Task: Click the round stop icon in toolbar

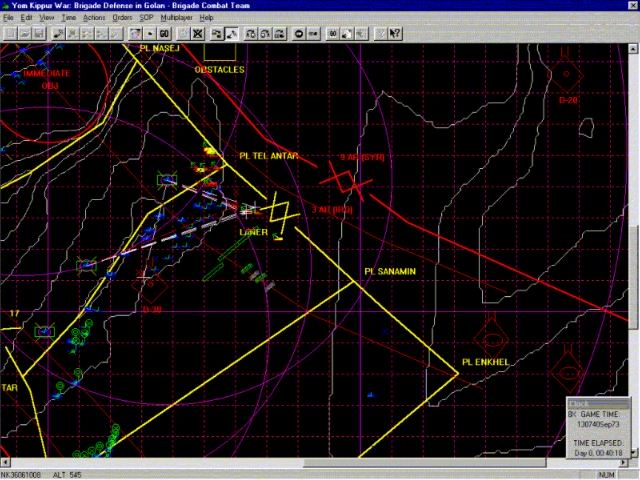Action: click(299, 33)
